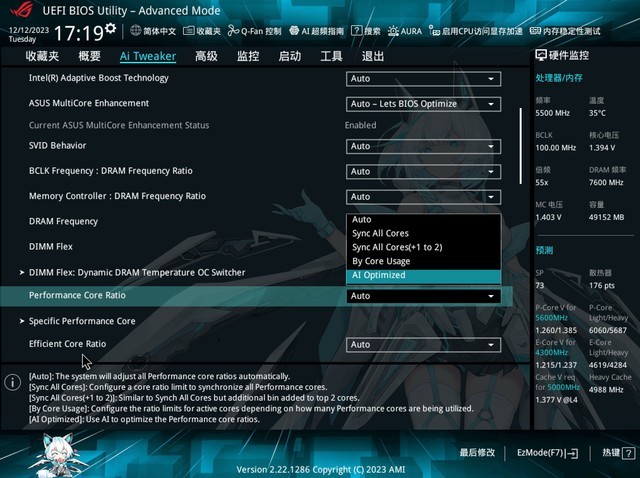Click the hotkeys question mark icon
This screenshot has width=640, height=478.
(x=629, y=453)
